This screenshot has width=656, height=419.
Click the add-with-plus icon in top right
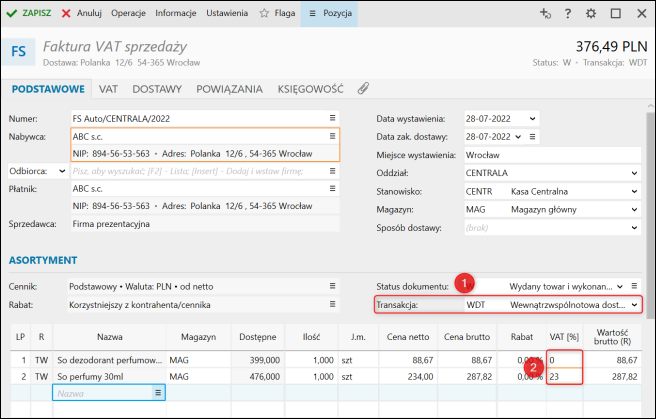coord(545,14)
